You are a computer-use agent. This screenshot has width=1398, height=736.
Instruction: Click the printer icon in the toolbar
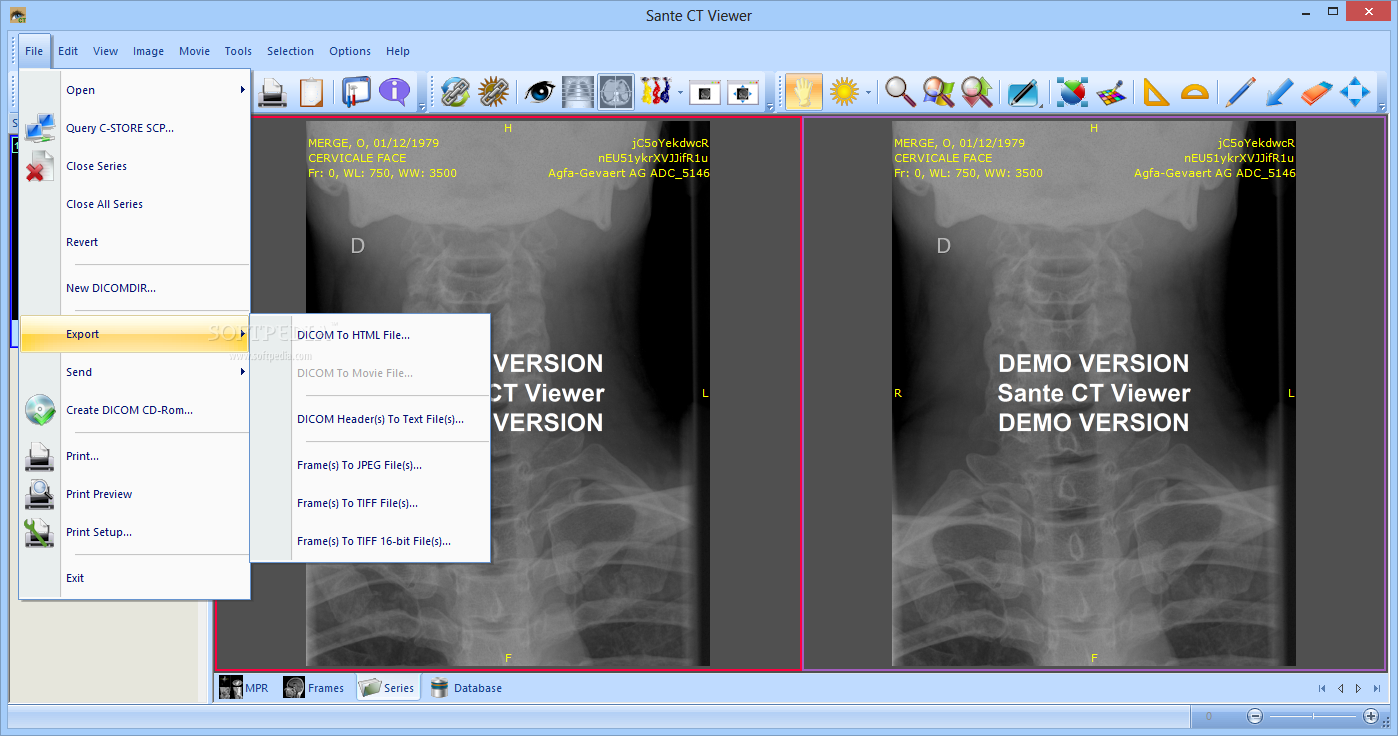[x=273, y=92]
